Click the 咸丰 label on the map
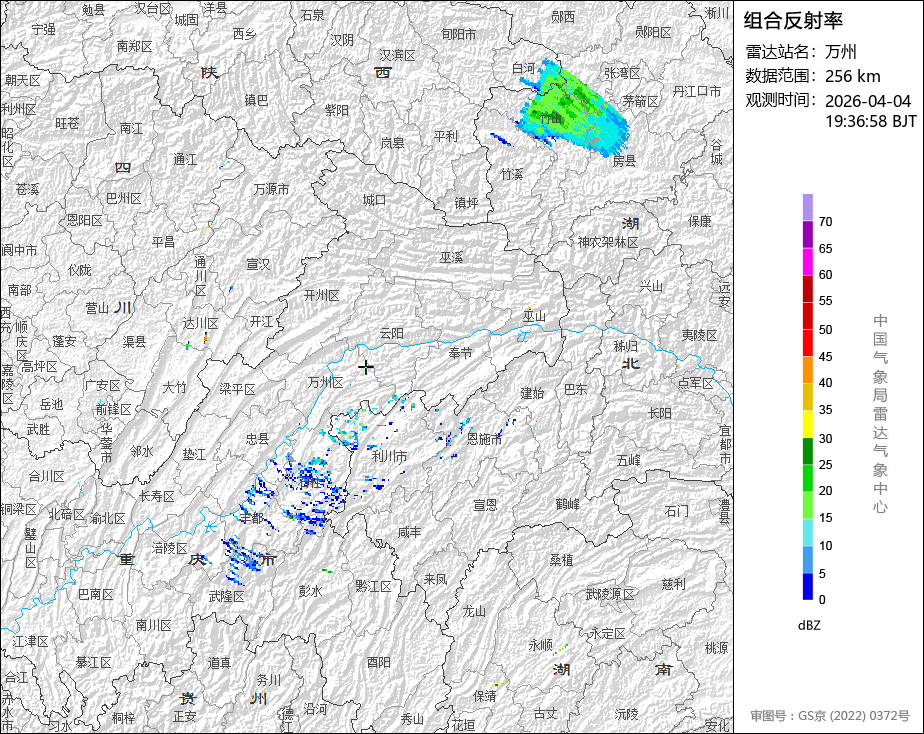Screen dimensions: 924x734 [x=410, y=533]
